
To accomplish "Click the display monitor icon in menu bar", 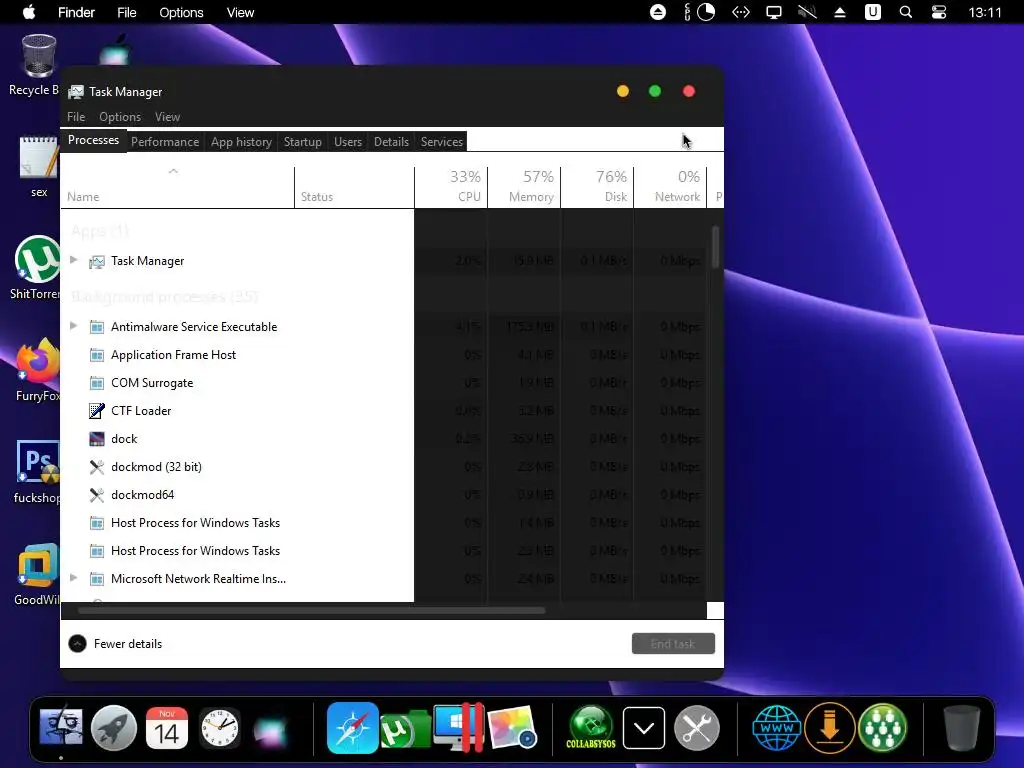I will (x=774, y=12).
